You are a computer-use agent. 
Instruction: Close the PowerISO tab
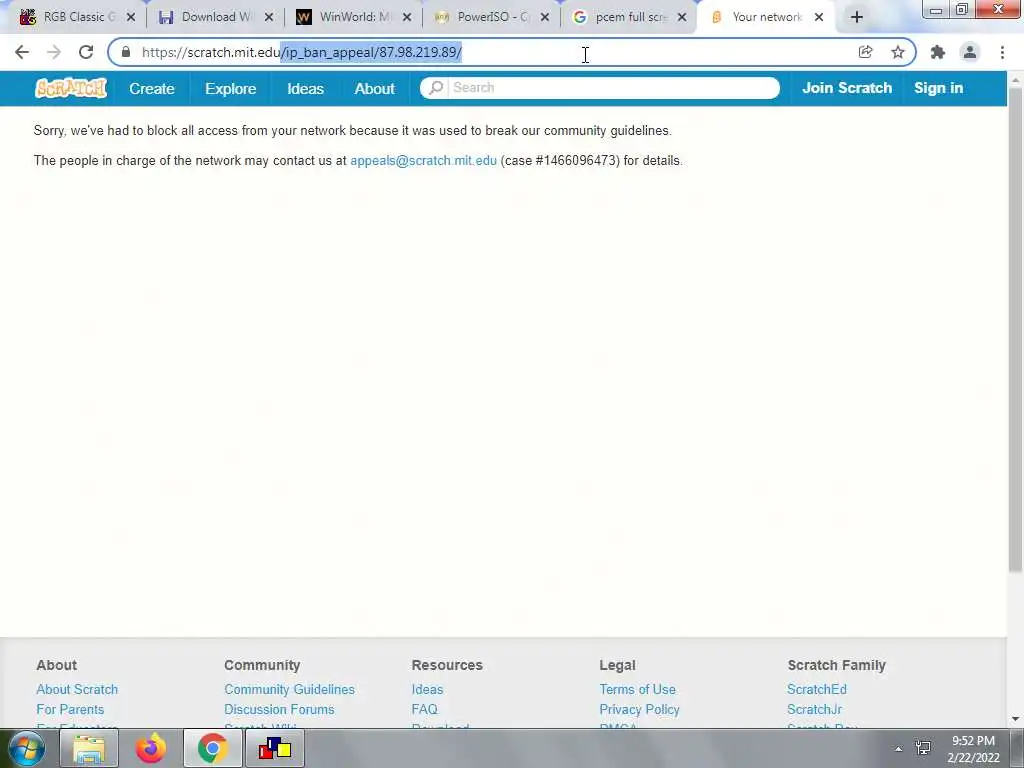(x=545, y=18)
